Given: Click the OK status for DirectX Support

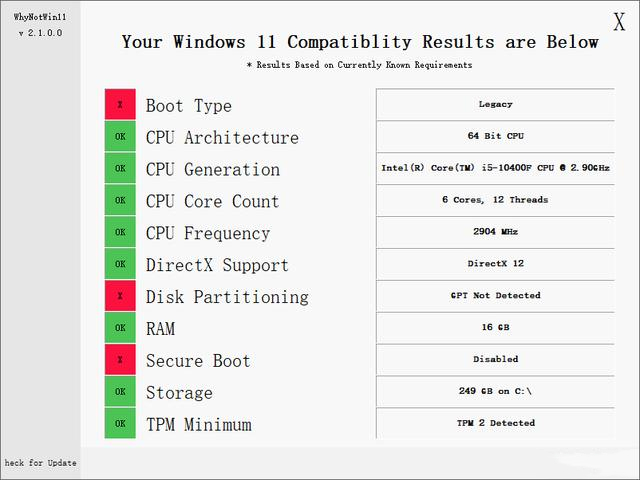Looking at the screenshot, I should 120,265.
